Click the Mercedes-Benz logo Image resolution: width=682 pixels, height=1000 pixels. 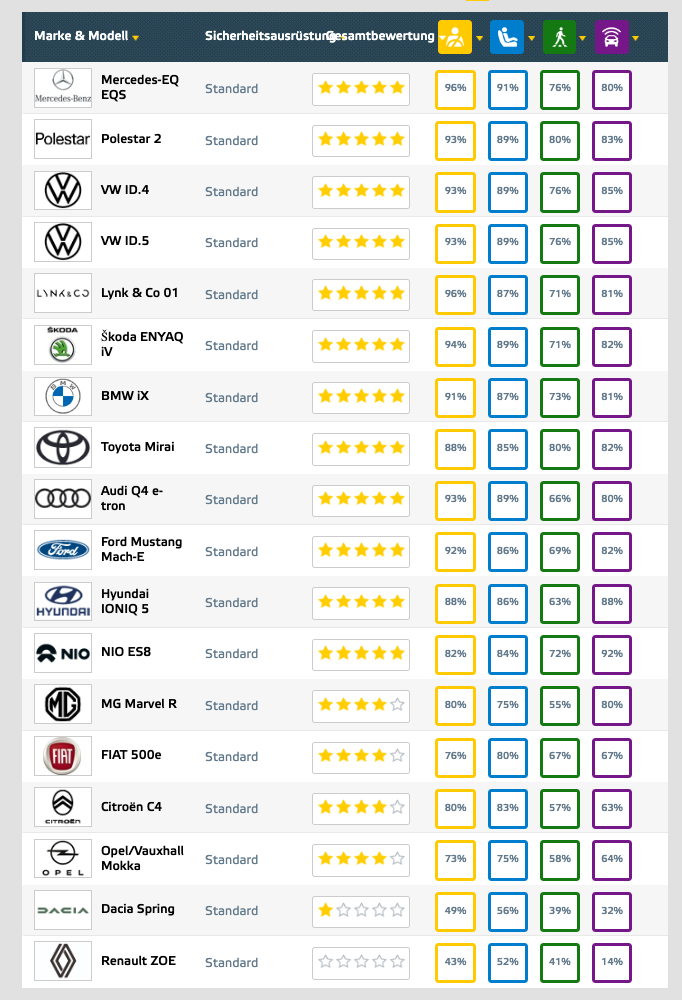click(63, 88)
